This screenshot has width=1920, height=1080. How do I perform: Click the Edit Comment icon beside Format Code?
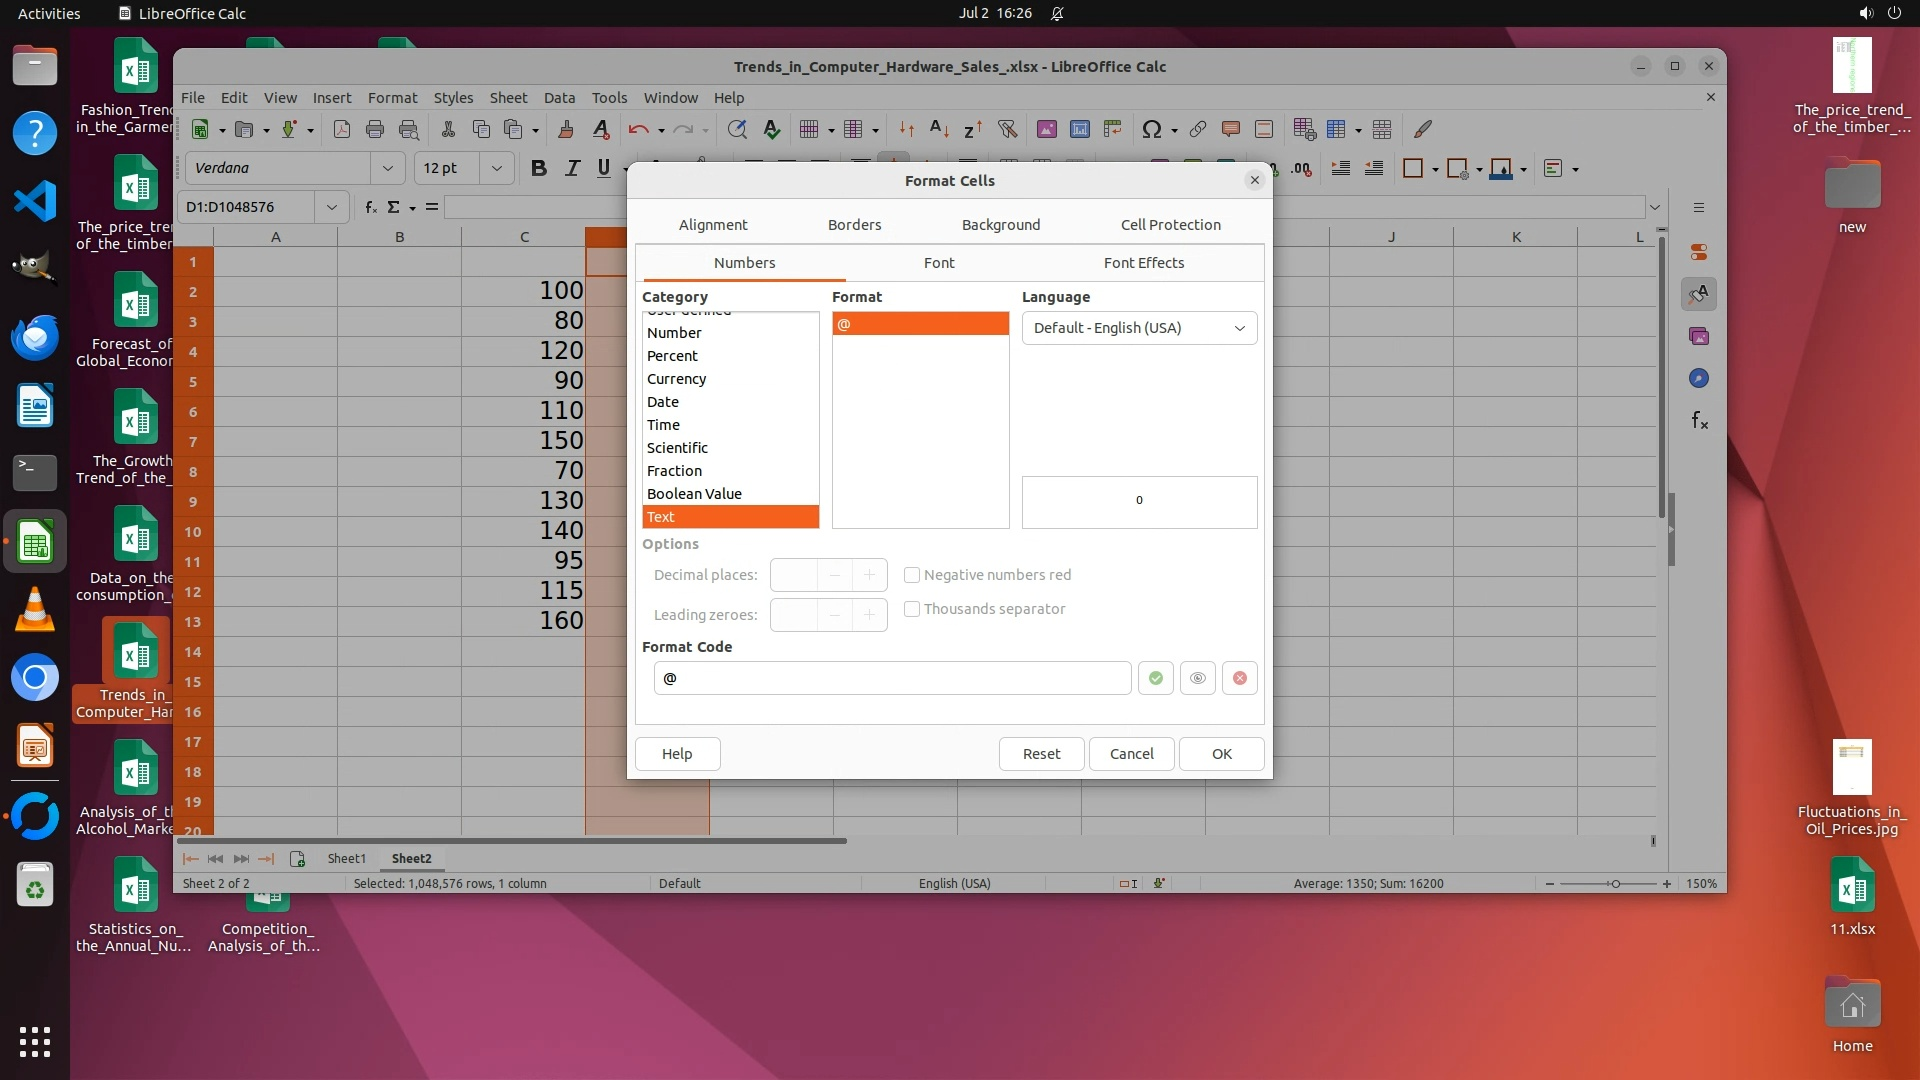tap(1197, 678)
